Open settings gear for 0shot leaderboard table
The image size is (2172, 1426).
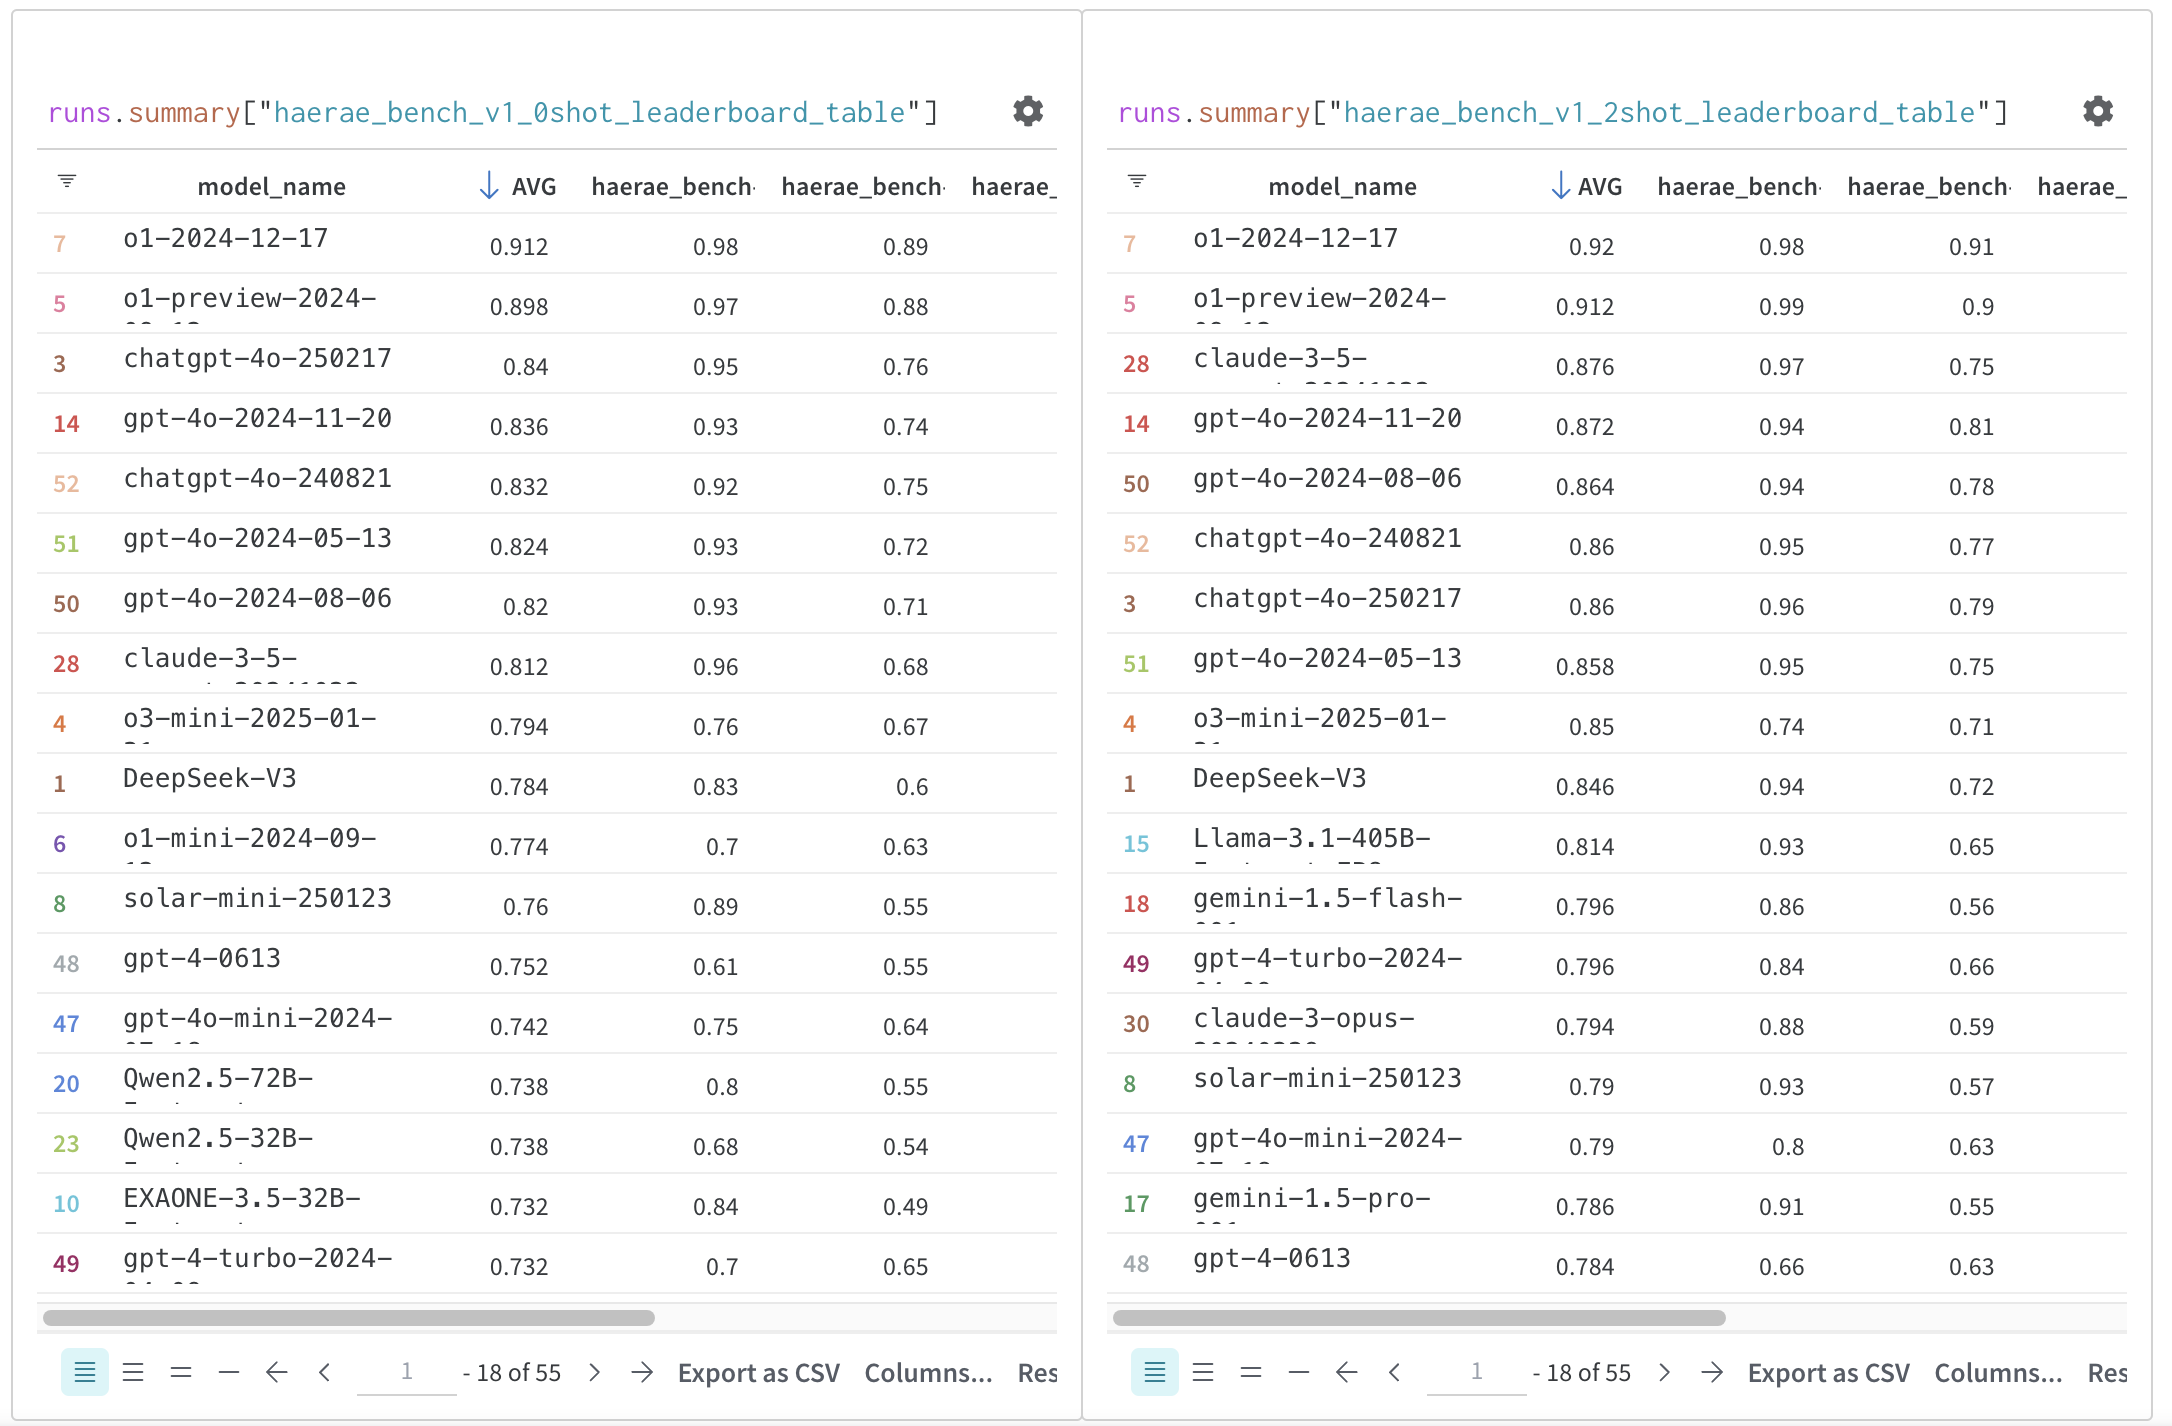coord(1027,111)
